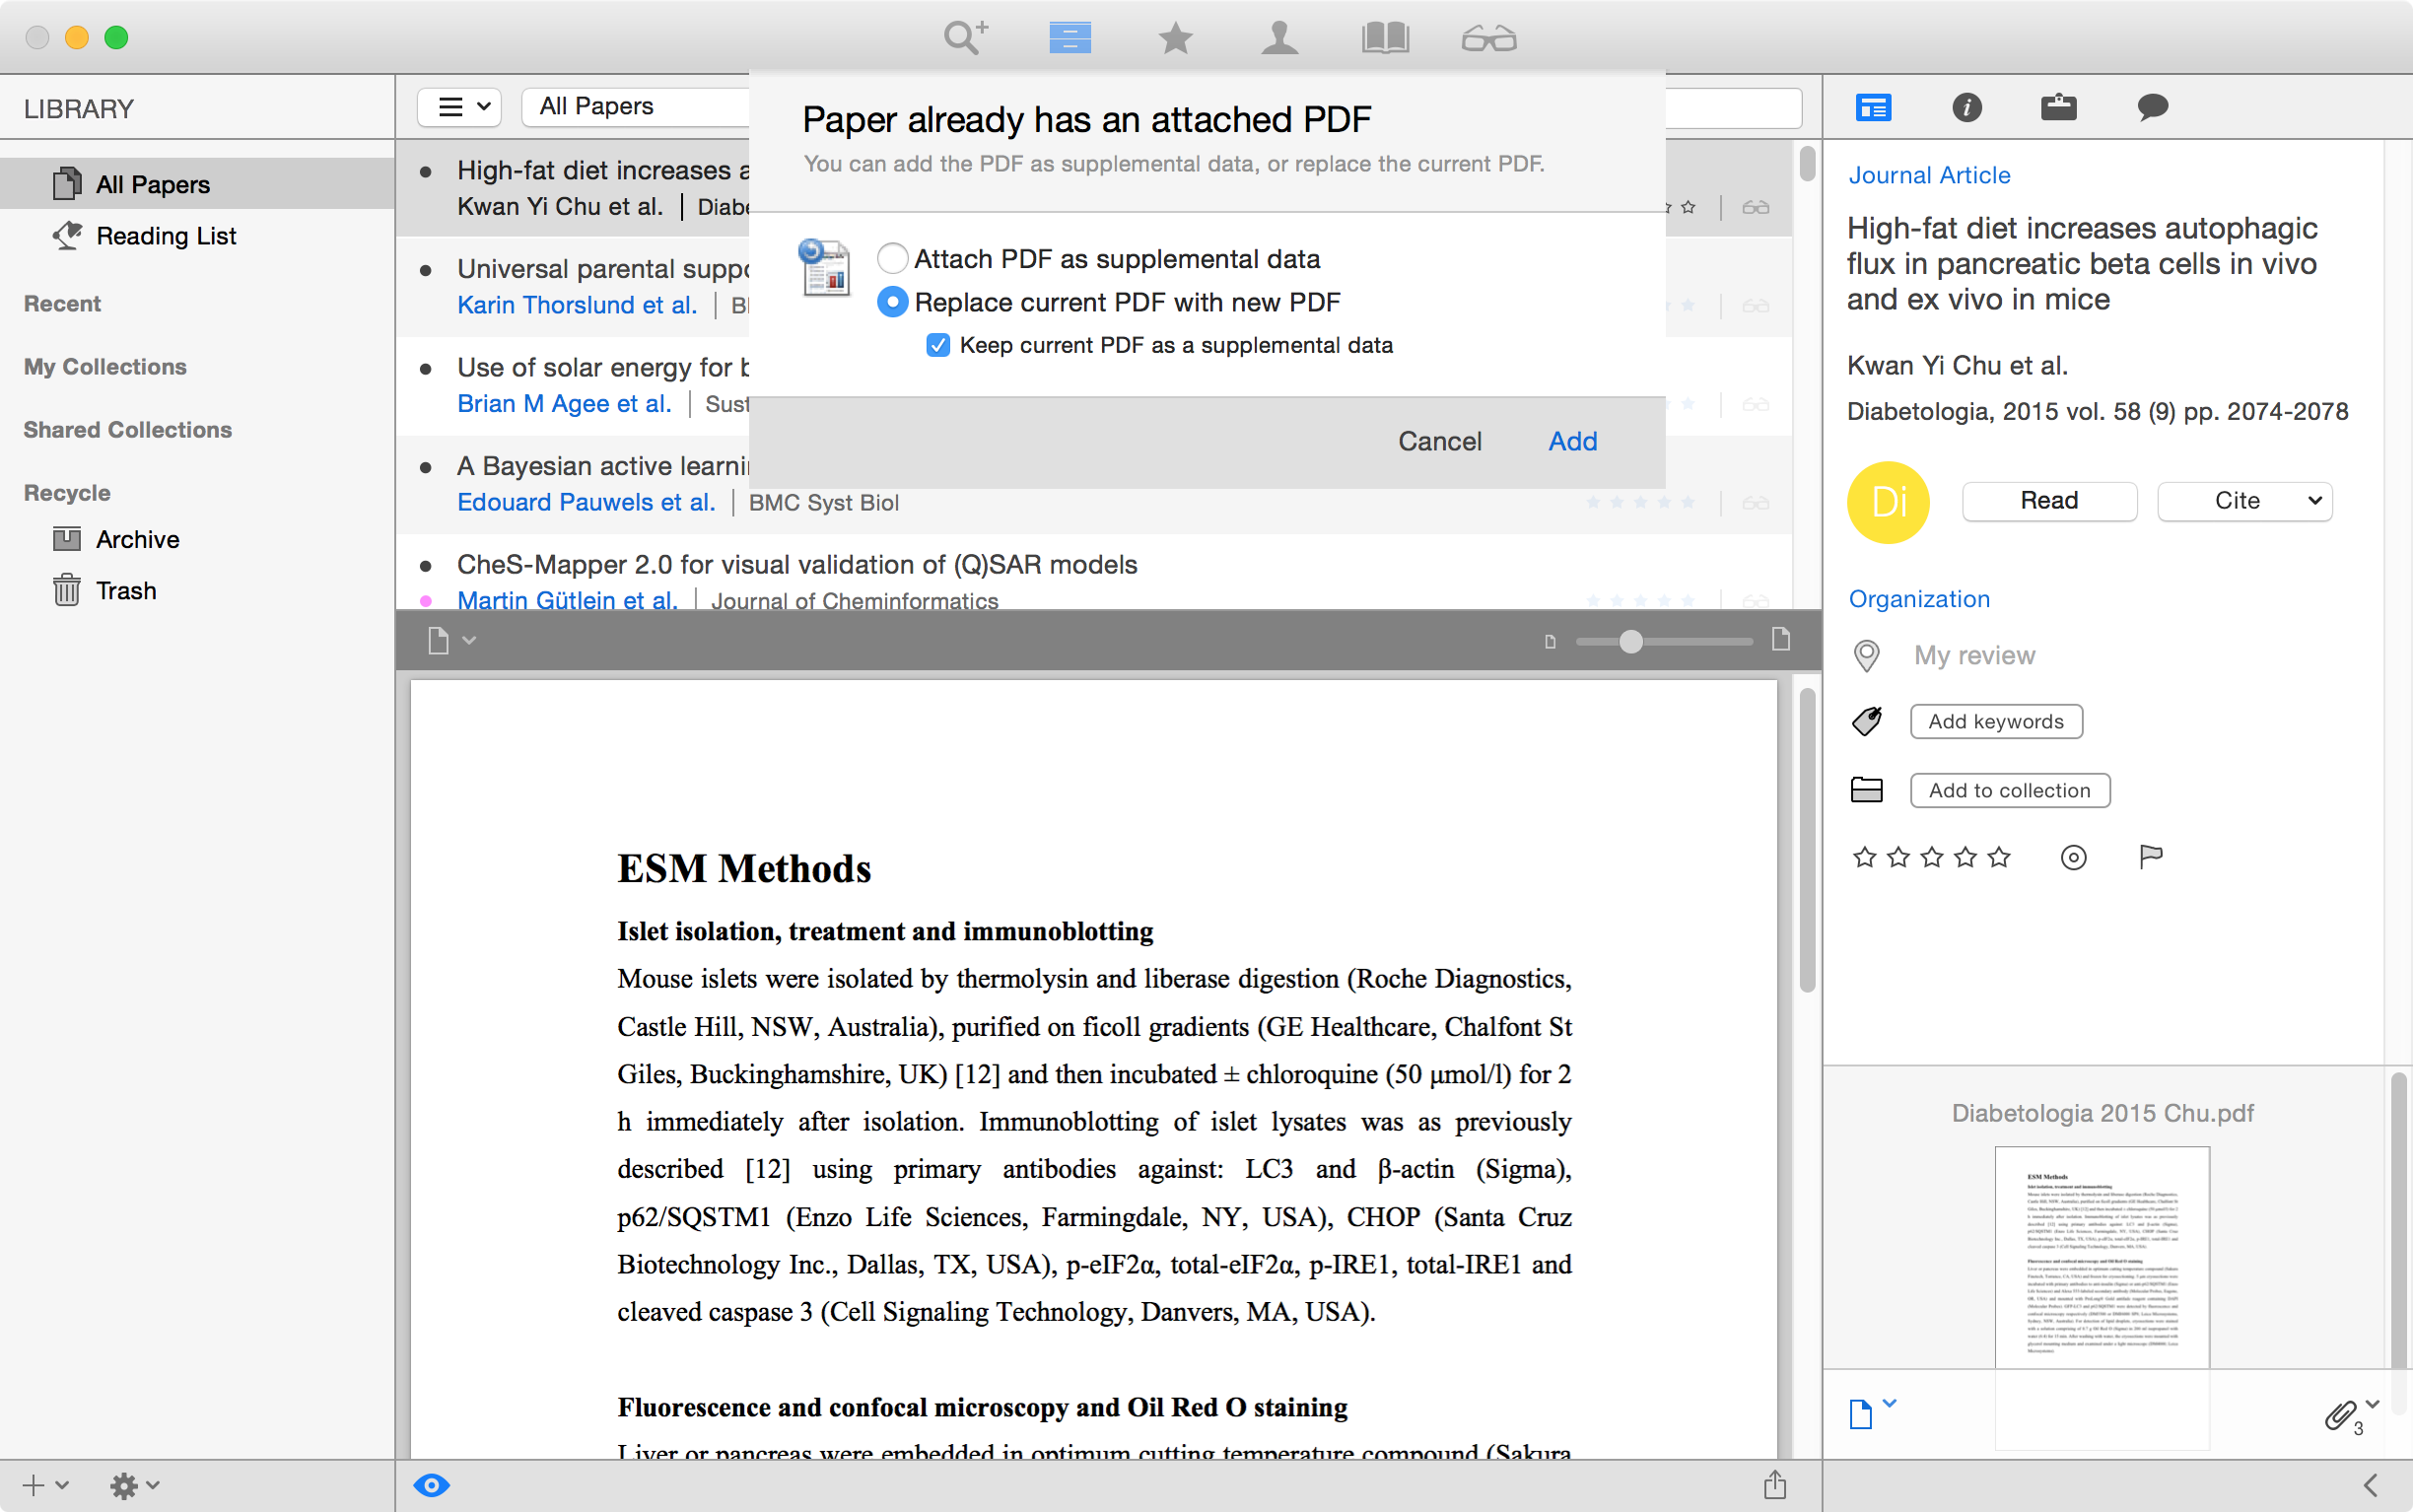Select the Overview inspector tab icon
Image resolution: width=2413 pixels, height=1512 pixels.
(1873, 107)
